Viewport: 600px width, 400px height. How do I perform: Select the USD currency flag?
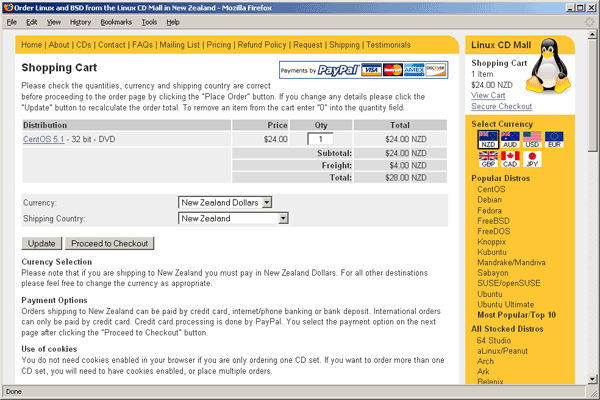[532, 140]
